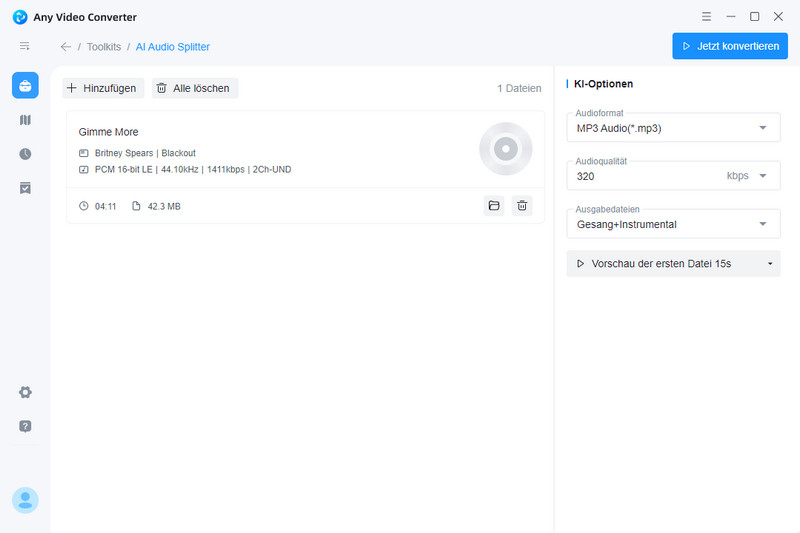The image size is (800, 533).
Task: Click the Britney Spears | Blackout text
Action: click(145, 153)
